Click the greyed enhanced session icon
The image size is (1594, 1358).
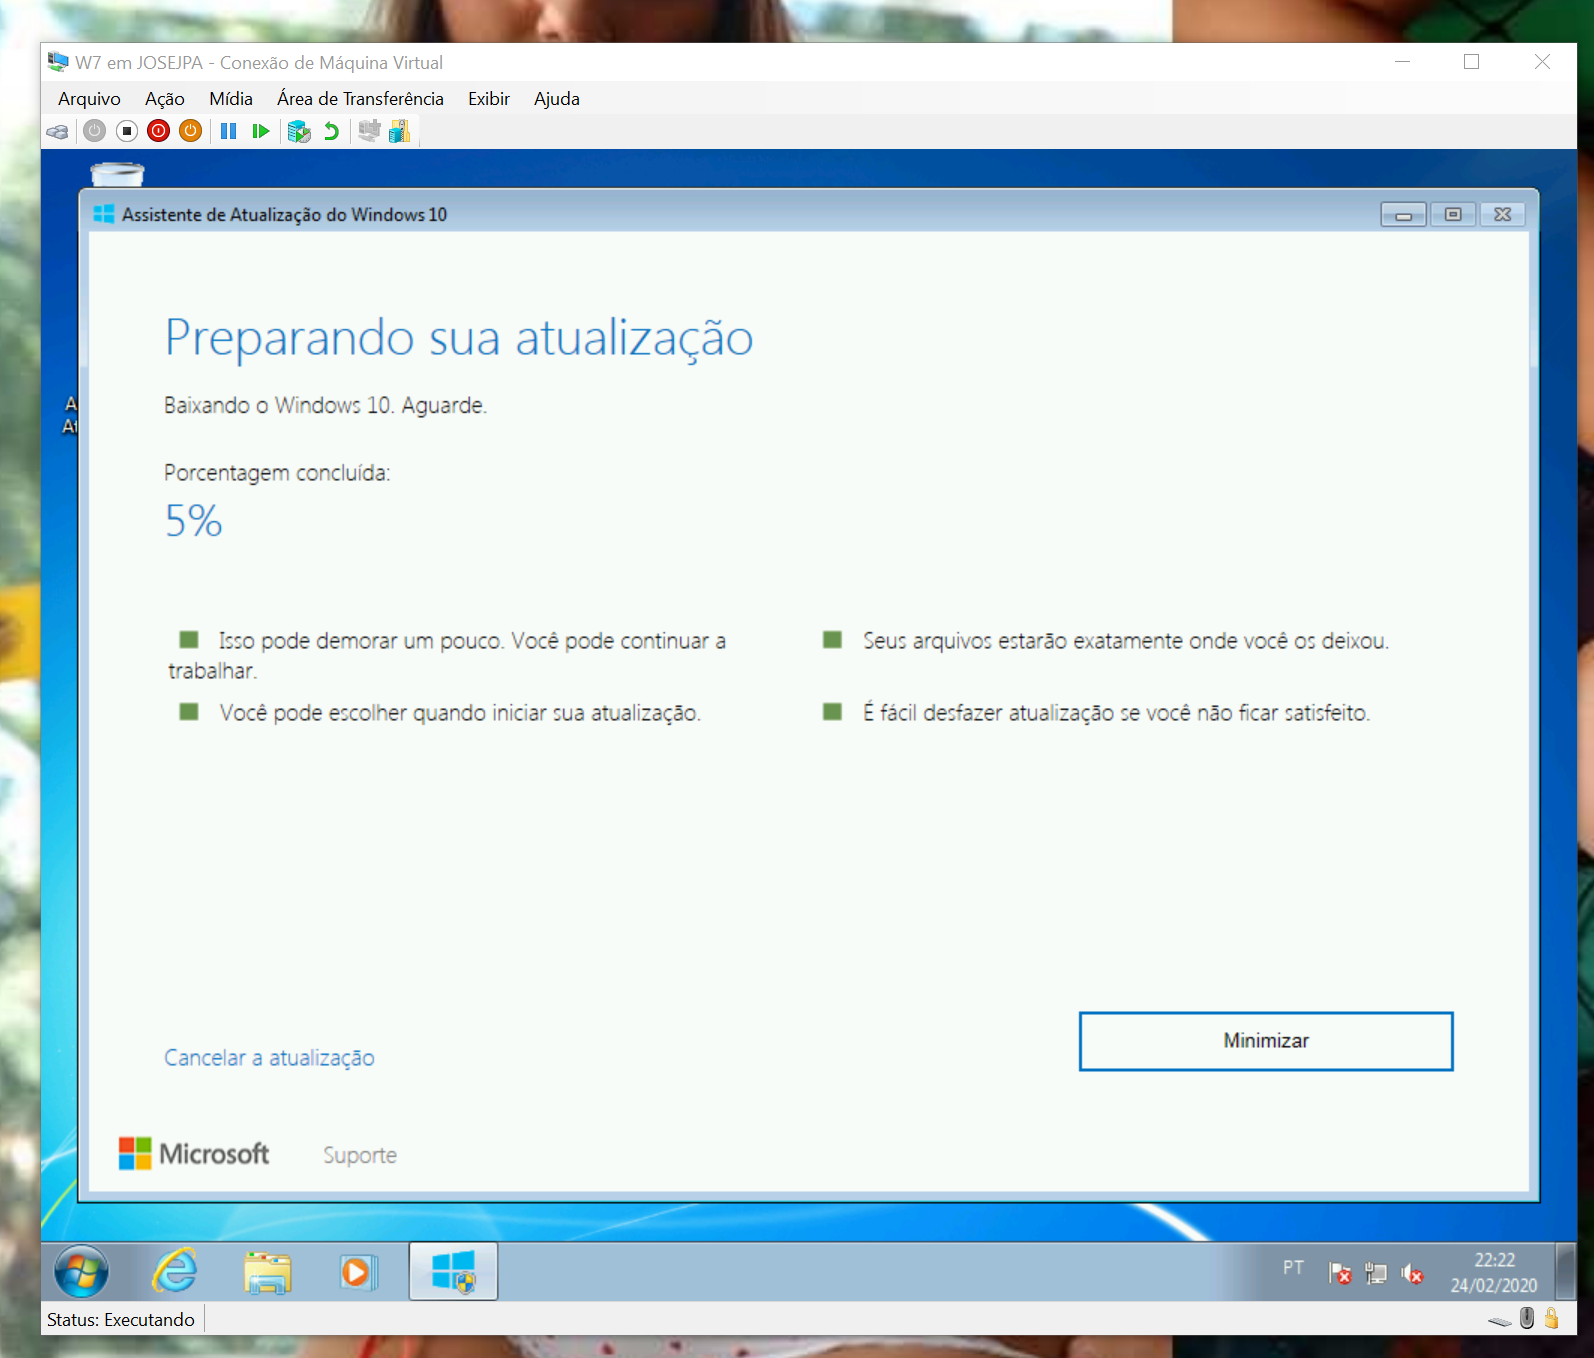pyautogui.click(x=369, y=131)
